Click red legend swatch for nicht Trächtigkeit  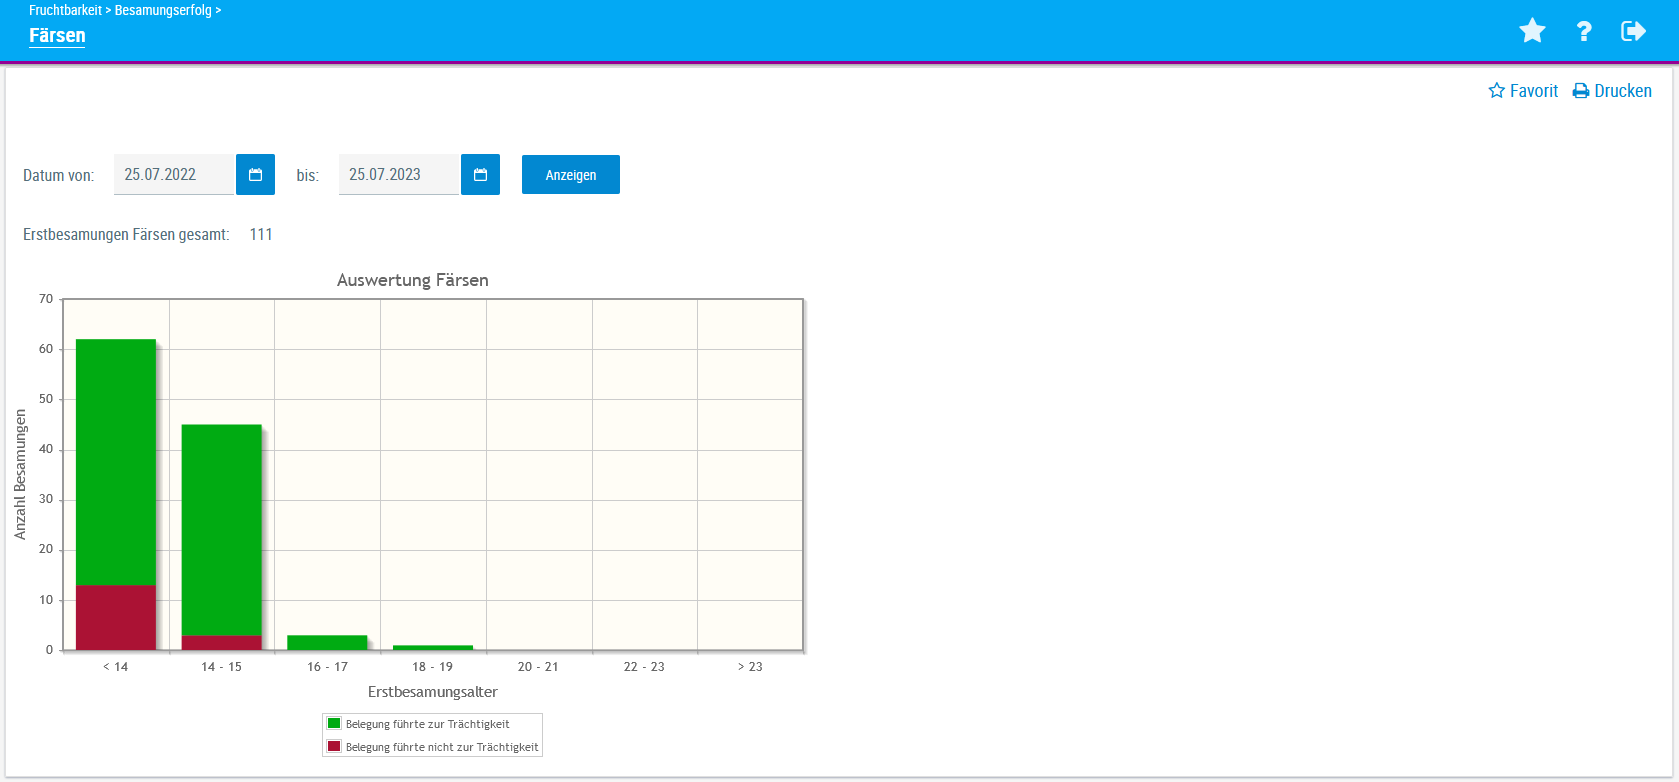coord(334,746)
